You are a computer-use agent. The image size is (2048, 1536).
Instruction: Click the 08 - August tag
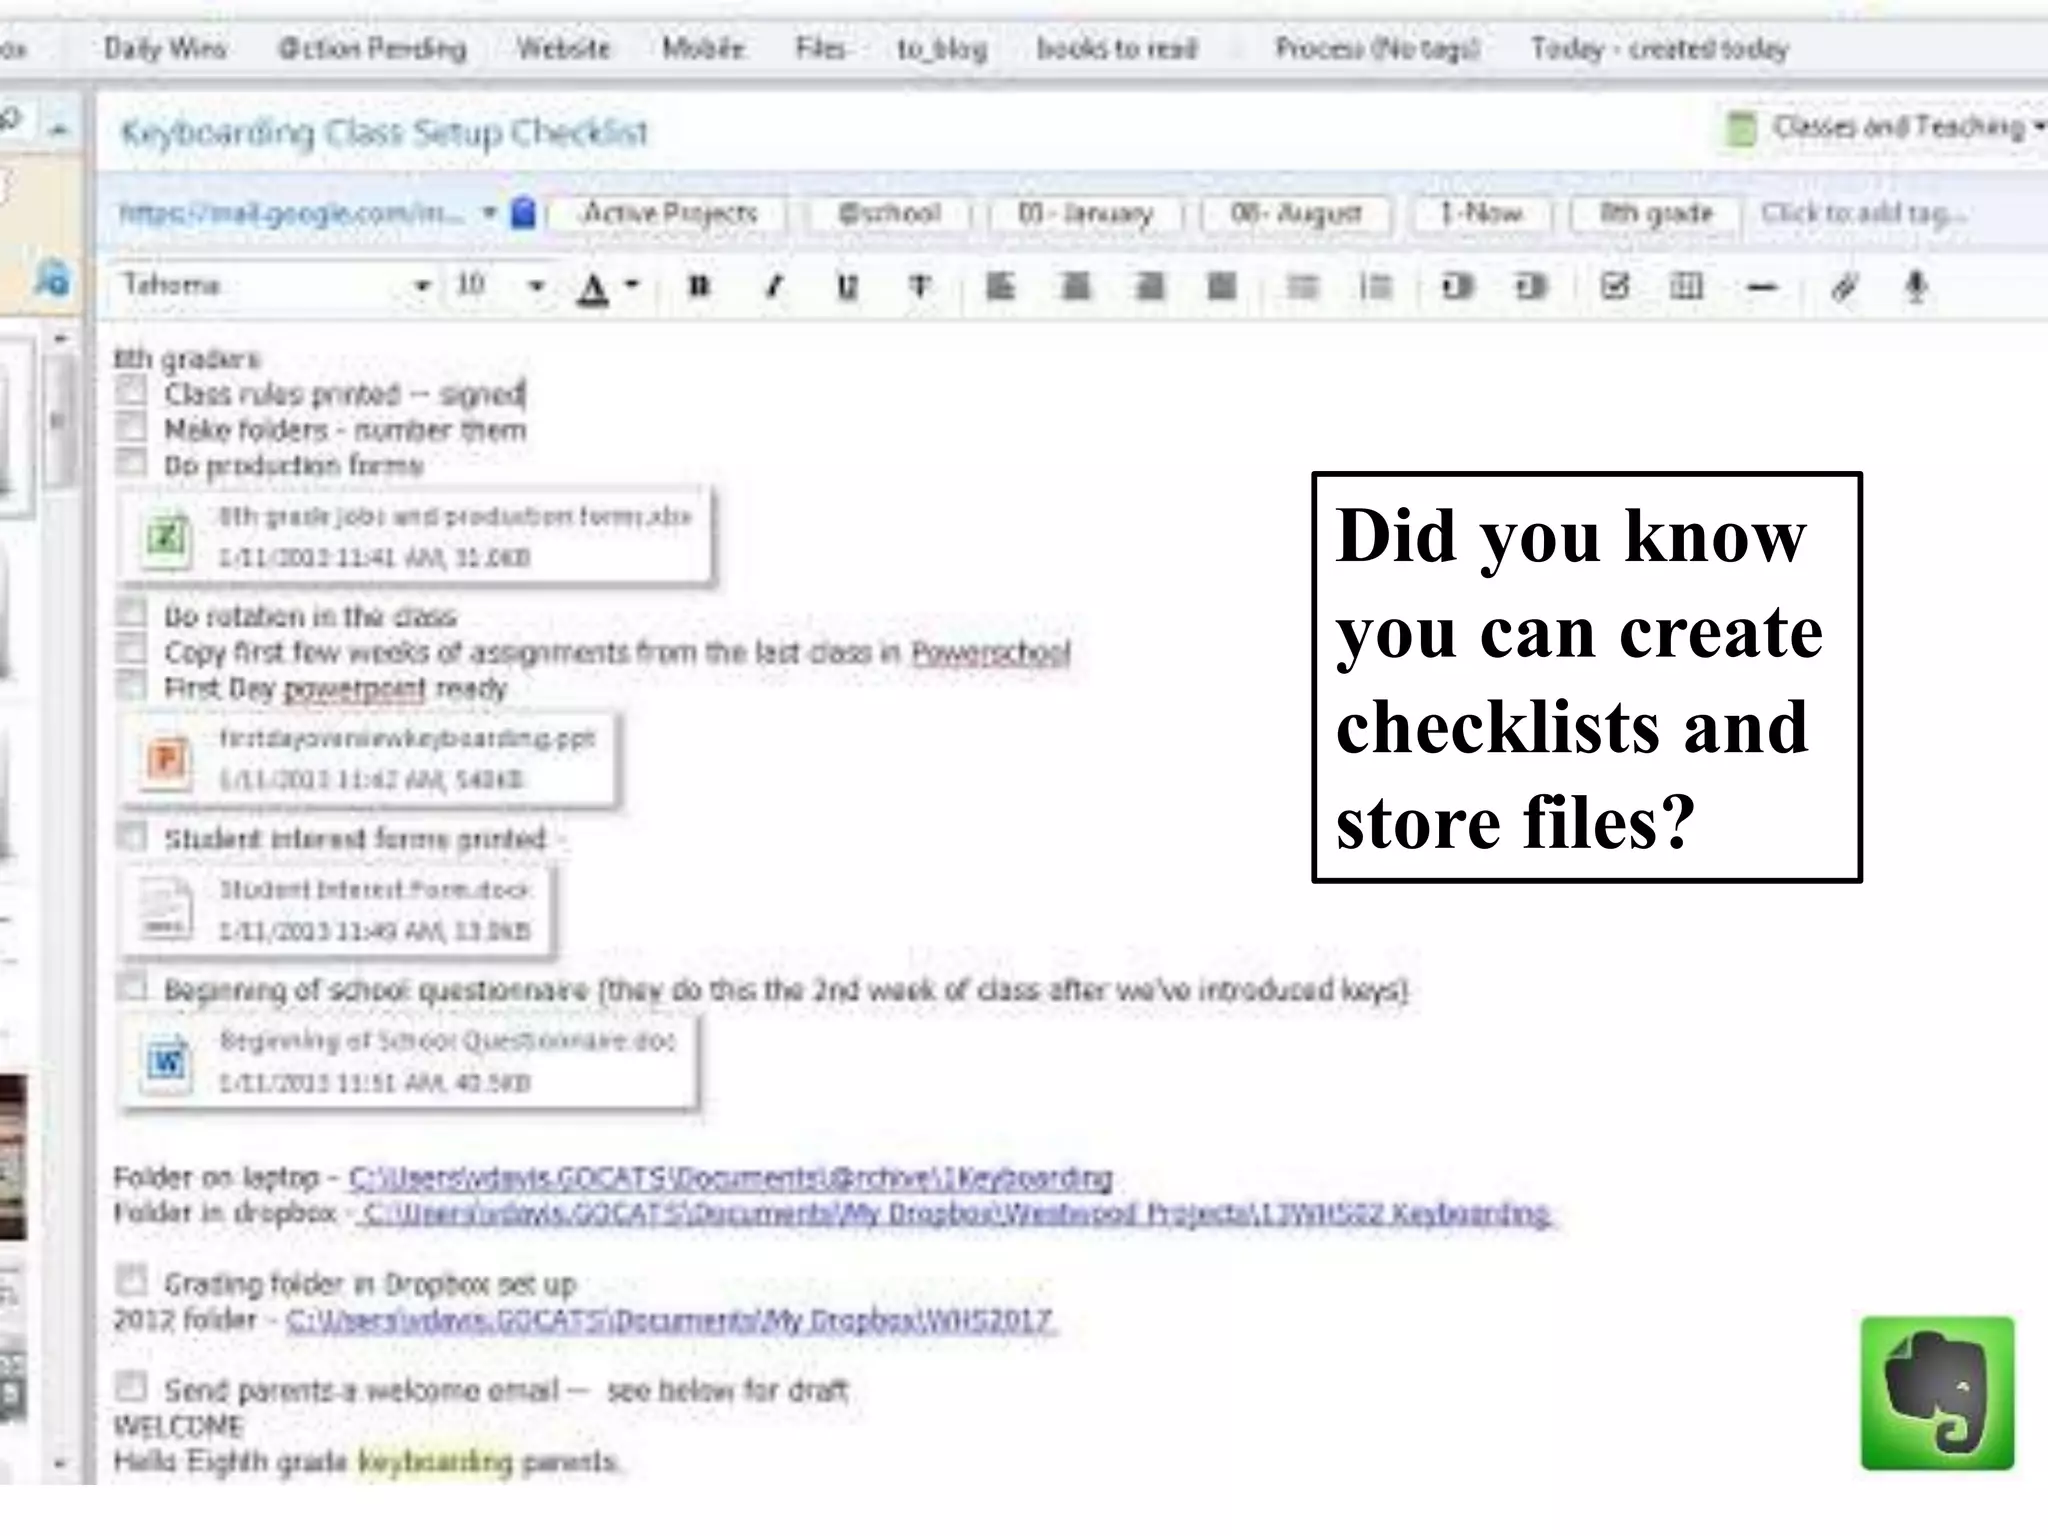tap(1295, 213)
